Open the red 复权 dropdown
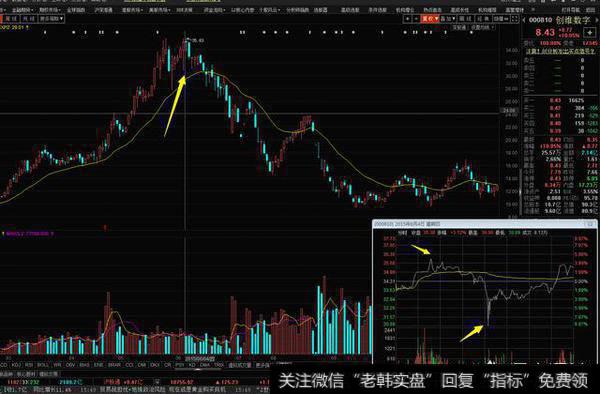This screenshot has width=600, height=394. point(430,19)
